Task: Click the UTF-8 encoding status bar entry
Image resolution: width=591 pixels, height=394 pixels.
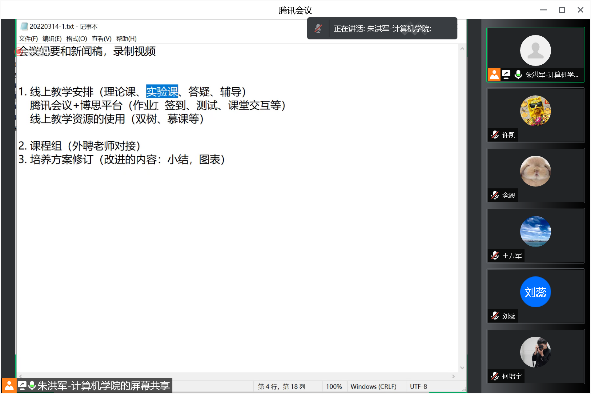Action: pos(418,386)
